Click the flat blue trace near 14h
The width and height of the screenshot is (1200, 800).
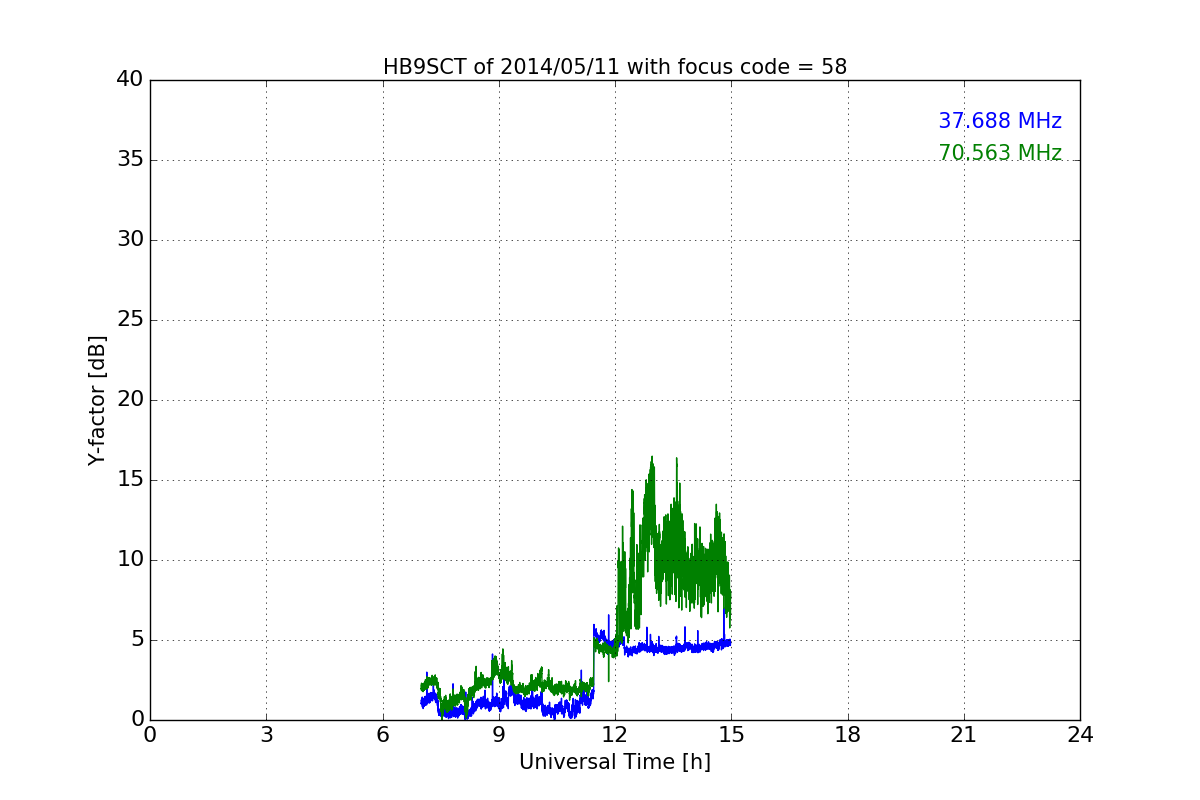pyautogui.click(x=692, y=648)
